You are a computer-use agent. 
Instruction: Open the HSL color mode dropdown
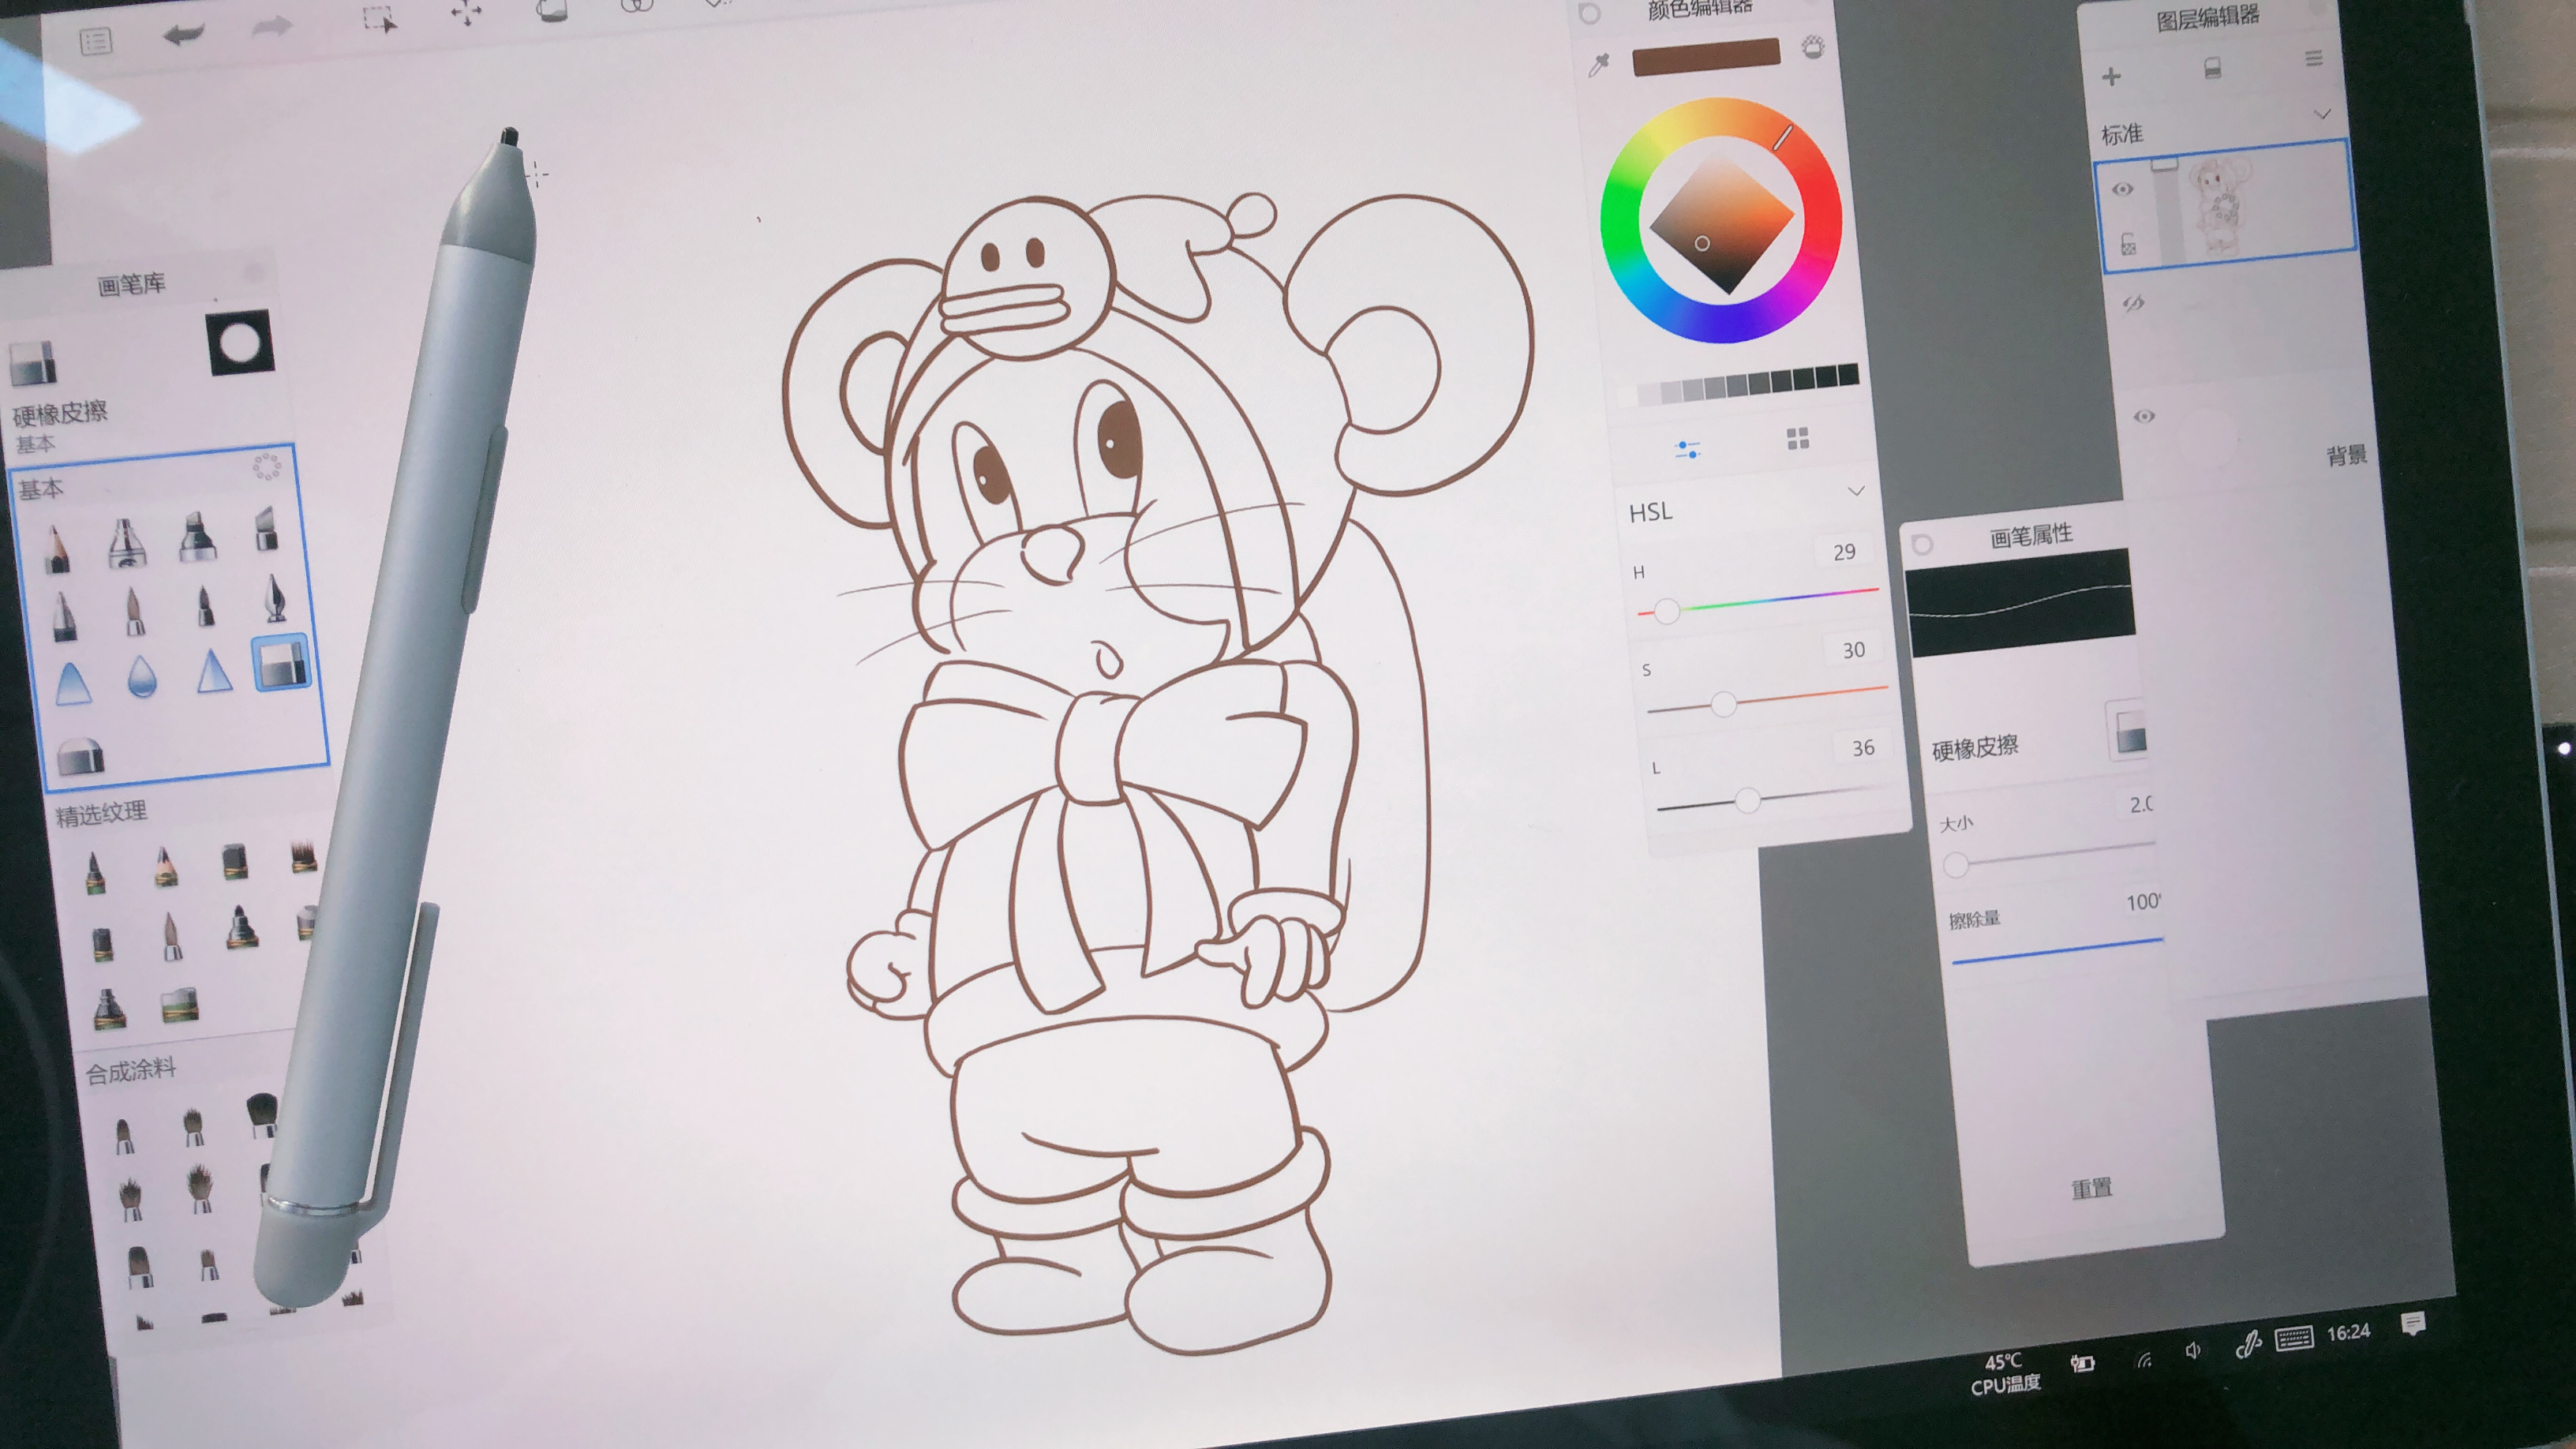1856,491
